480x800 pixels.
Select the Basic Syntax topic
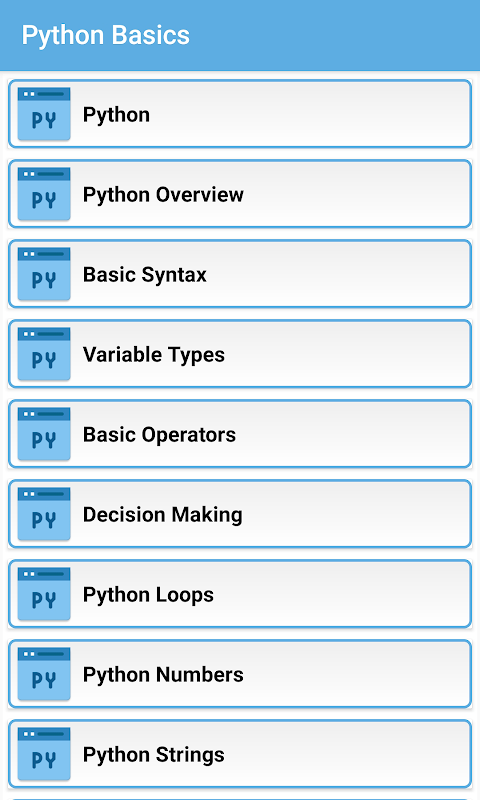click(240, 274)
